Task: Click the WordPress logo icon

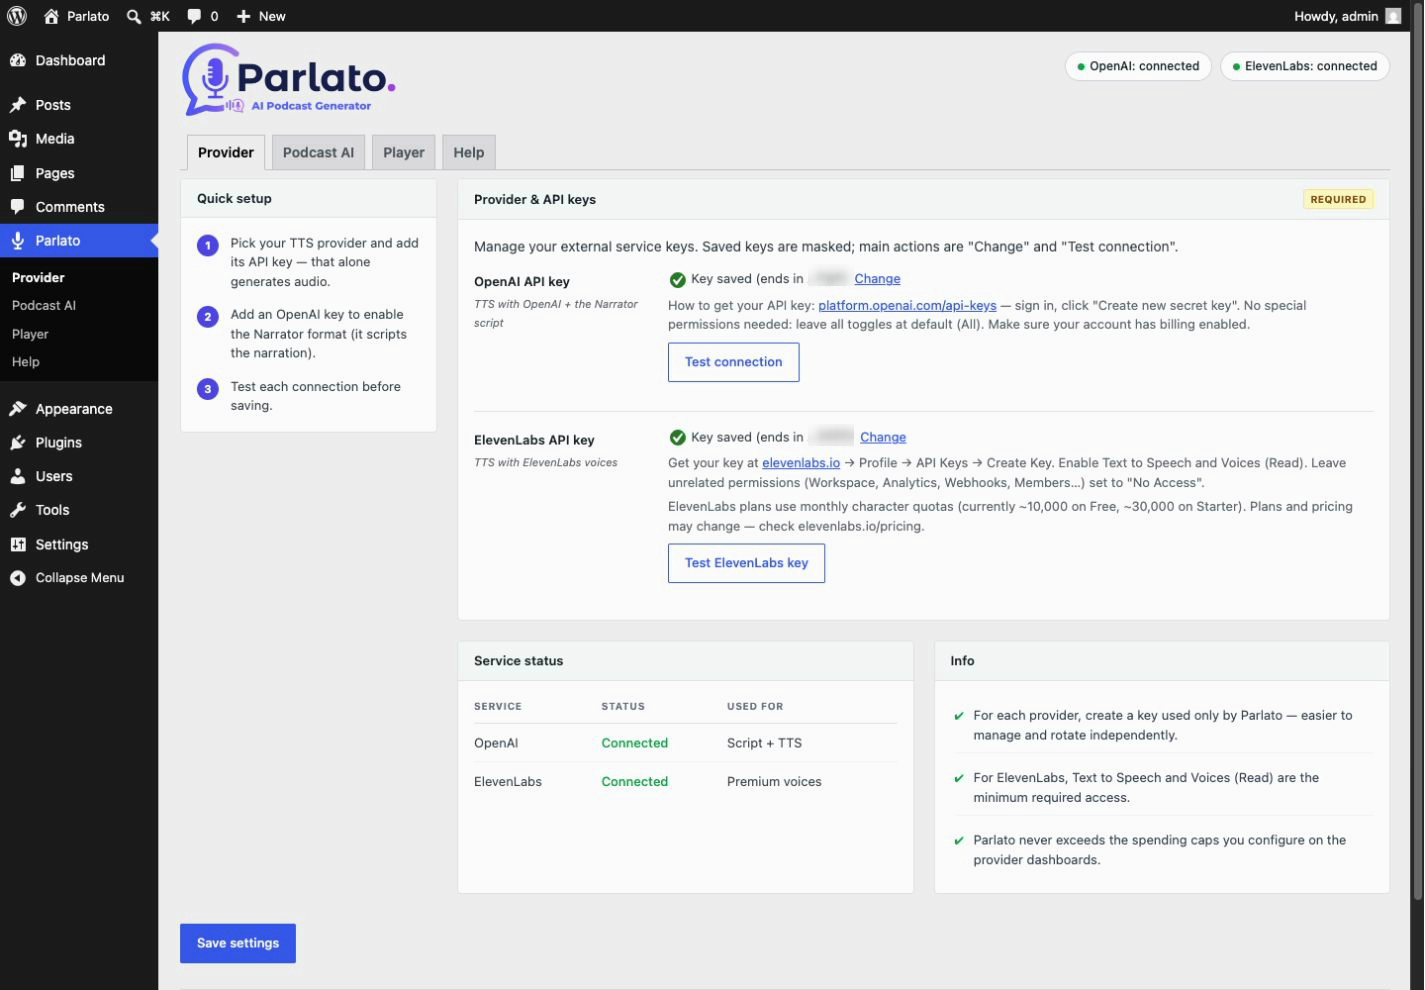Action: click(17, 16)
